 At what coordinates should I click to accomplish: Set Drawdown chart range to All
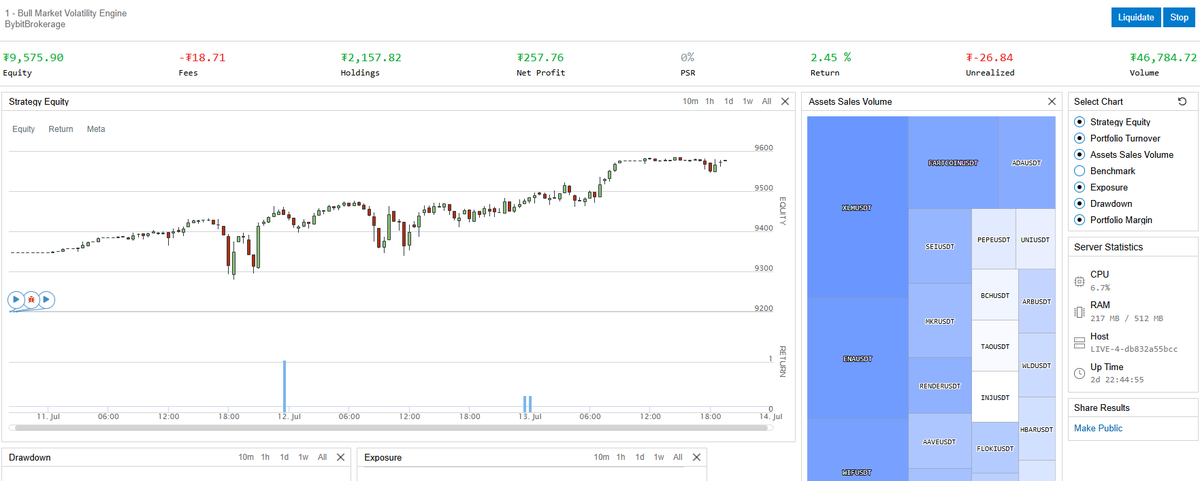click(x=322, y=457)
